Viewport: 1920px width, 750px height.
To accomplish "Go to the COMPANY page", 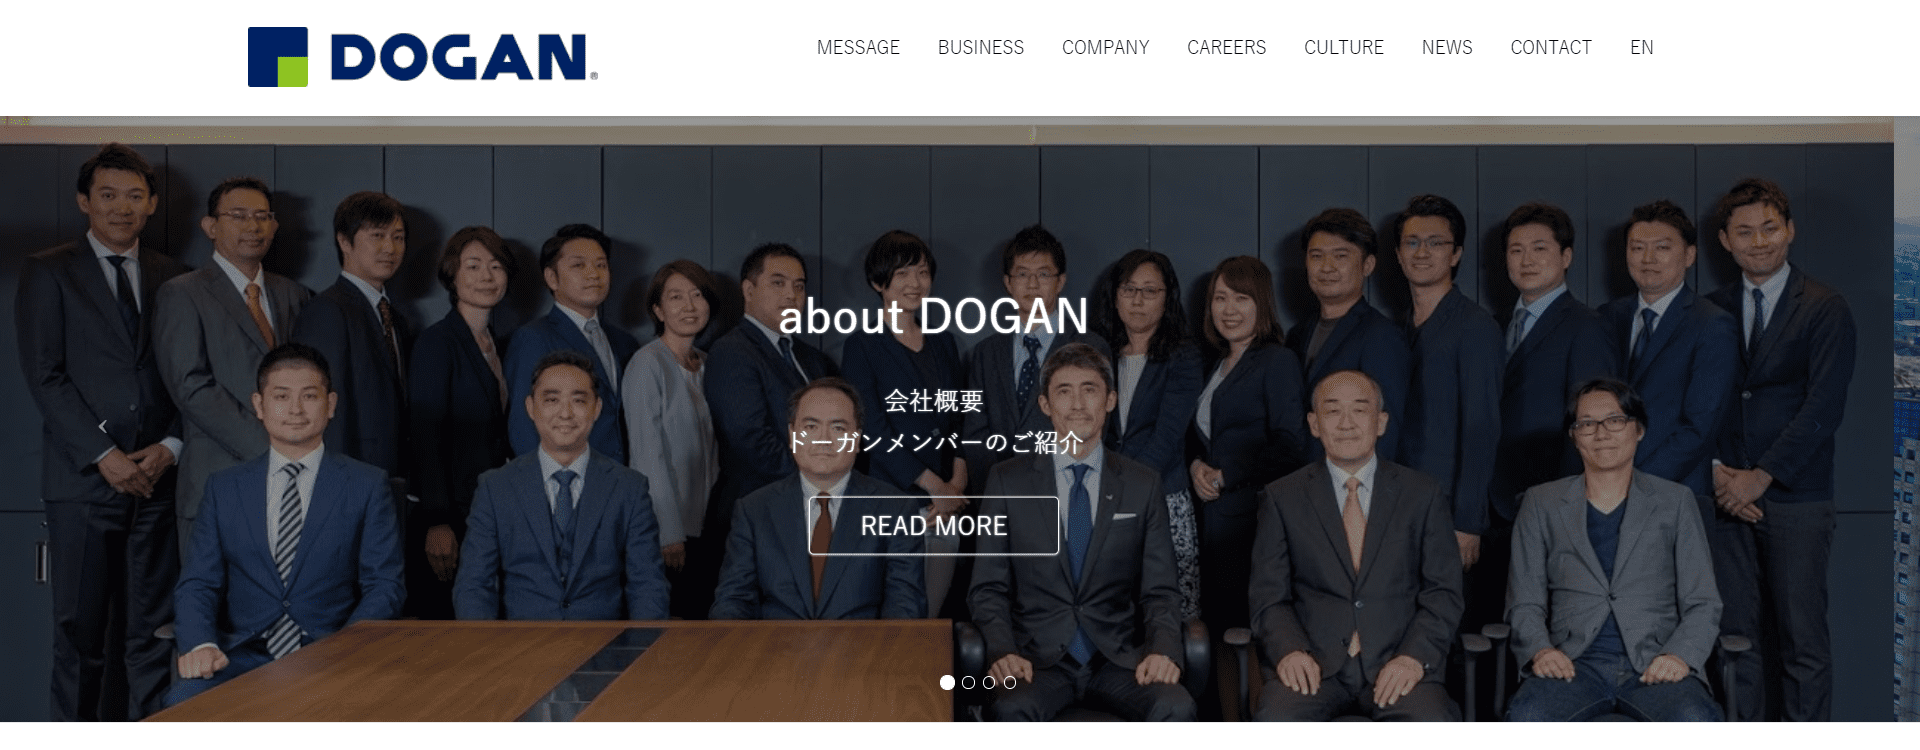I will coord(1106,47).
